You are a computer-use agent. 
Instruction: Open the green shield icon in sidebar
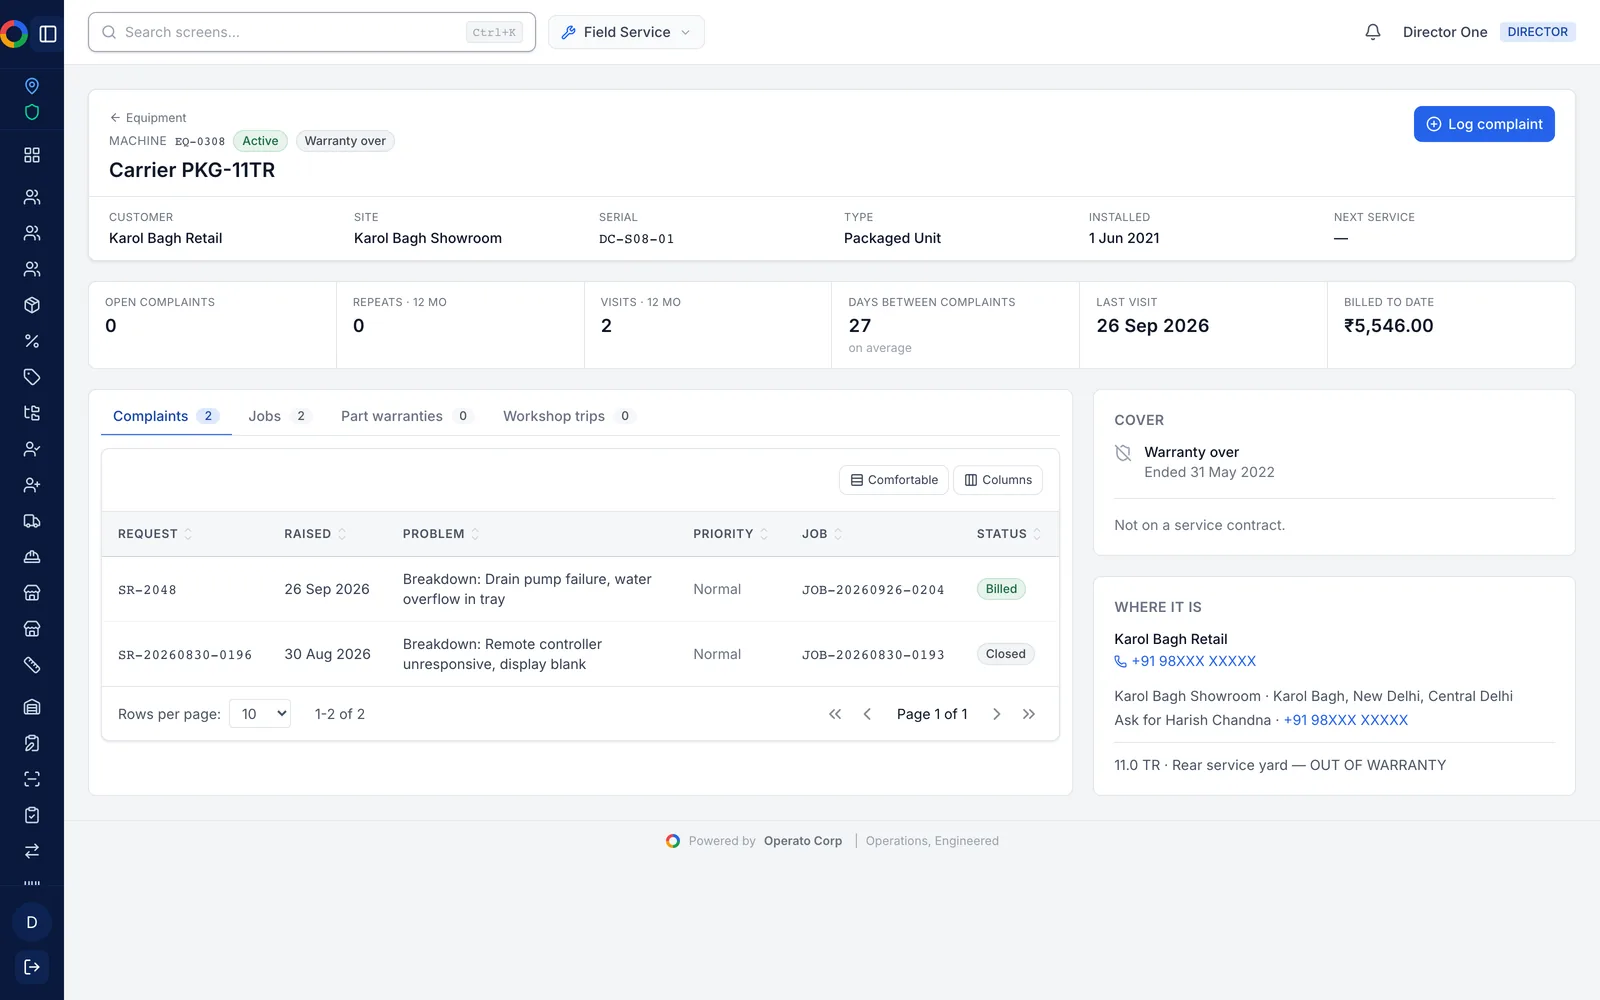pos(32,112)
